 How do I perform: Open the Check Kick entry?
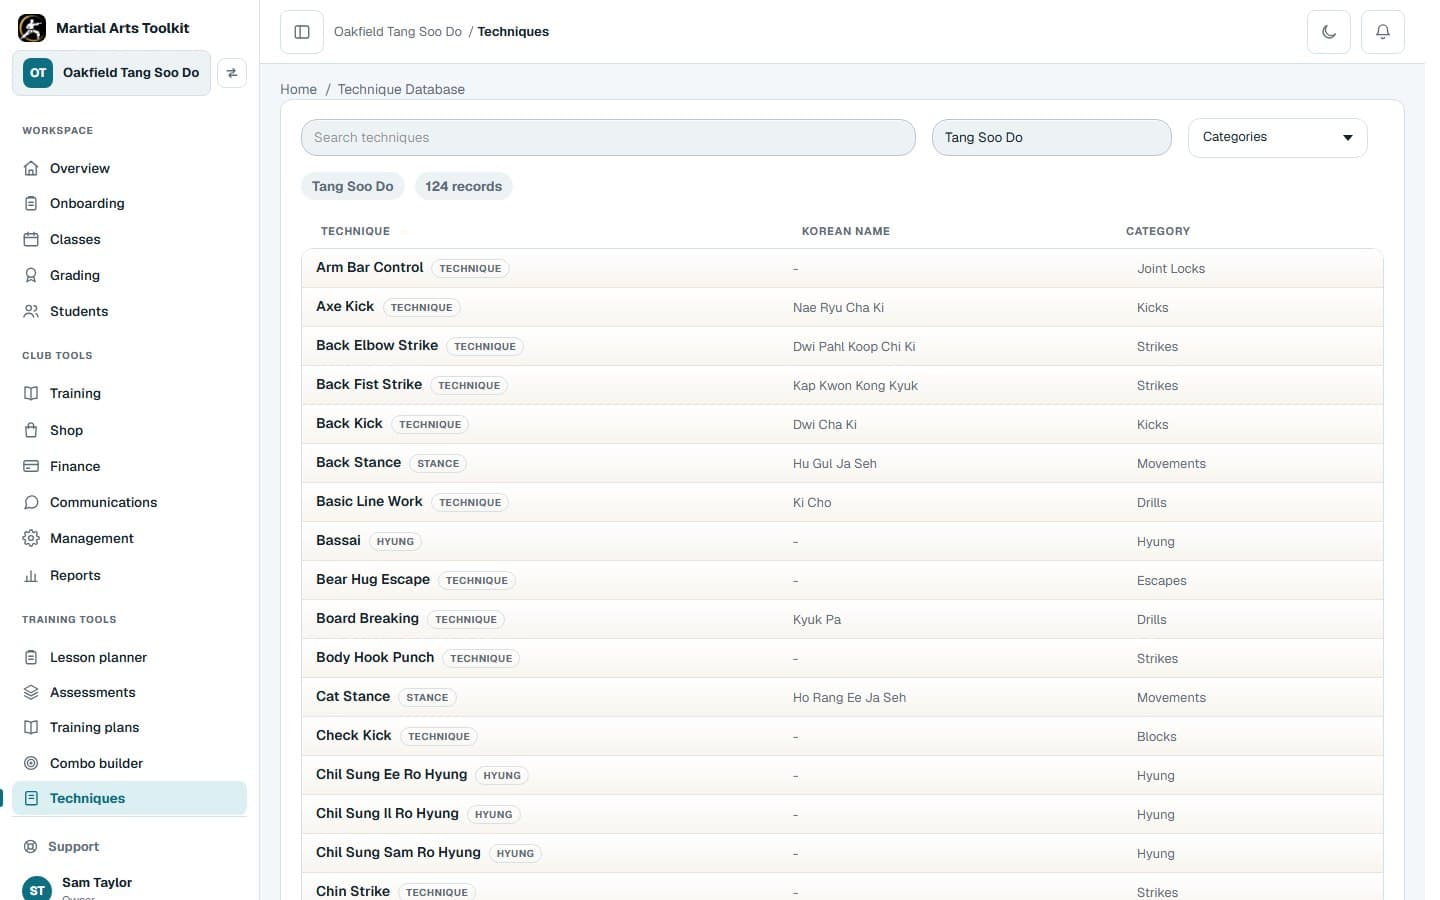point(354,735)
